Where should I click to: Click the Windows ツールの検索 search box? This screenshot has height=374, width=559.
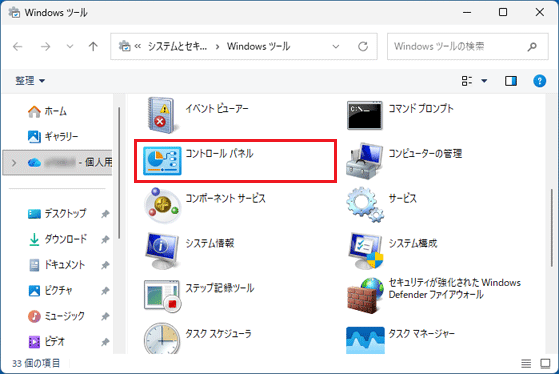tap(468, 46)
